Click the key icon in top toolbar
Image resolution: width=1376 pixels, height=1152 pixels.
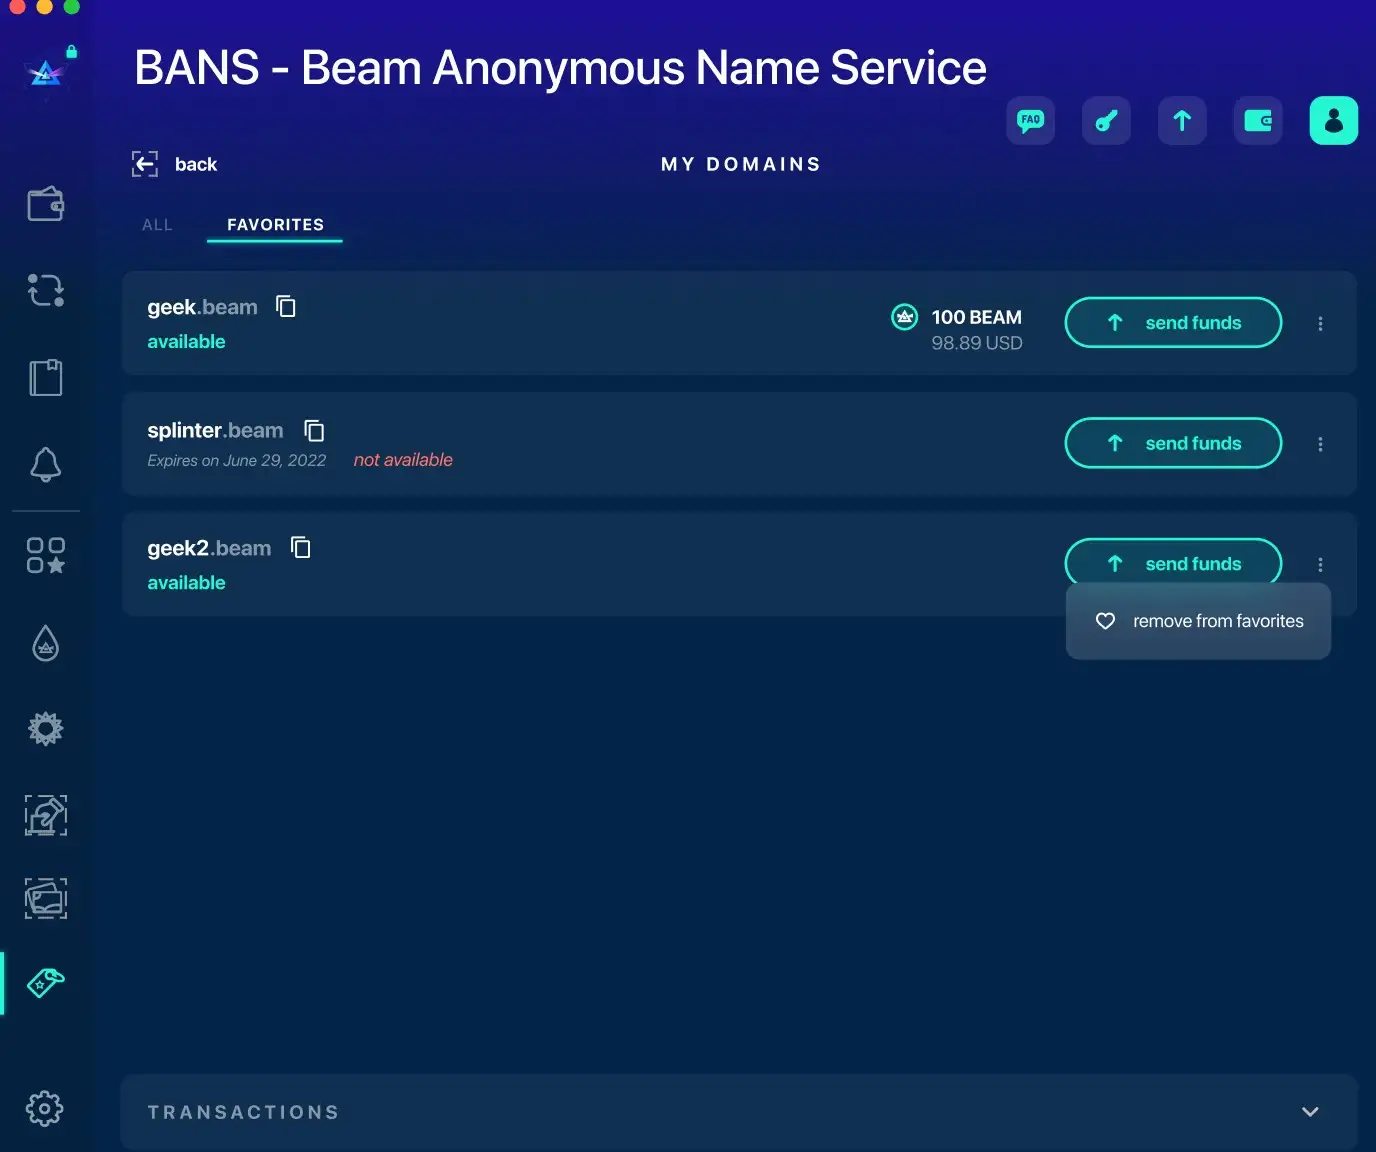pyautogui.click(x=1106, y=121)
